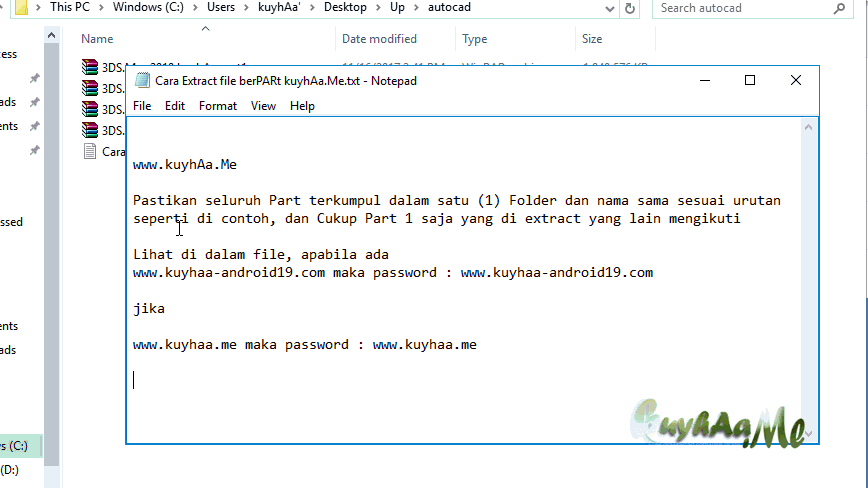The height and width of the screenshot is (488, 868).
Task: Expand the chevron after 'Up' in the path
Action: tap(416, 8)
